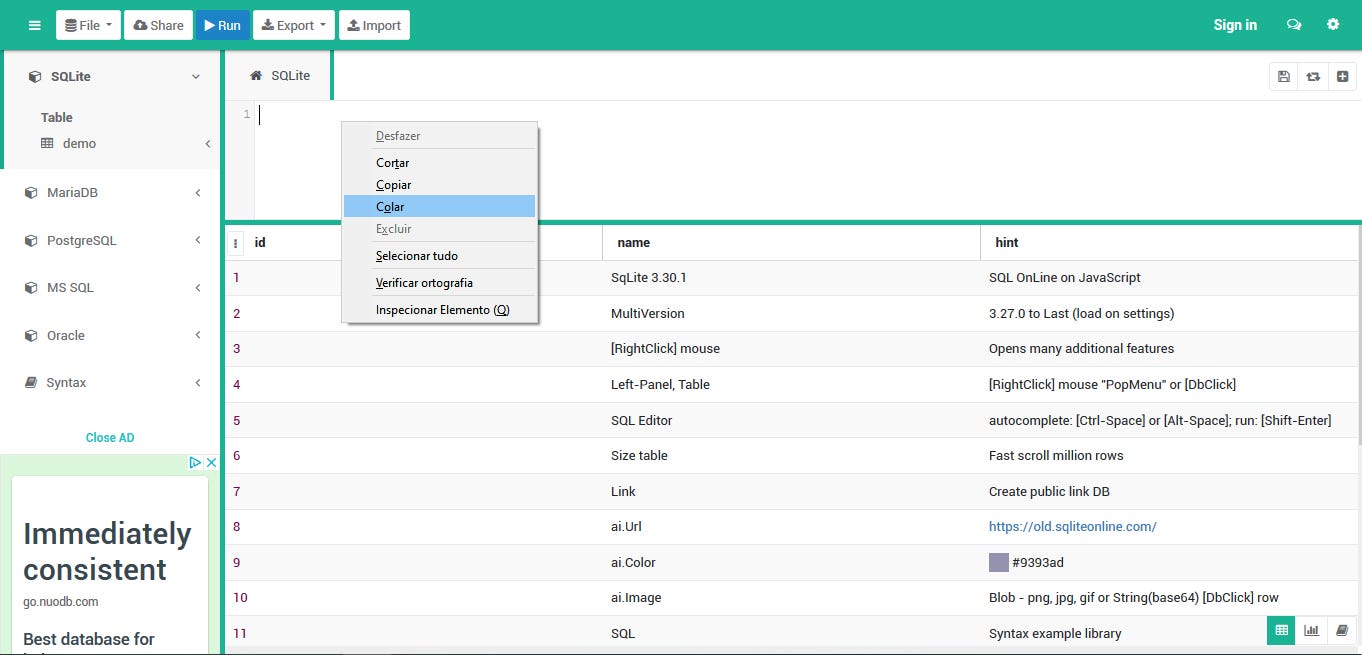Image resolution: width=1362 pixels, height=655 pixels.
Task: Click the go.nuodb.com ad text
Action: click(61, 602)
